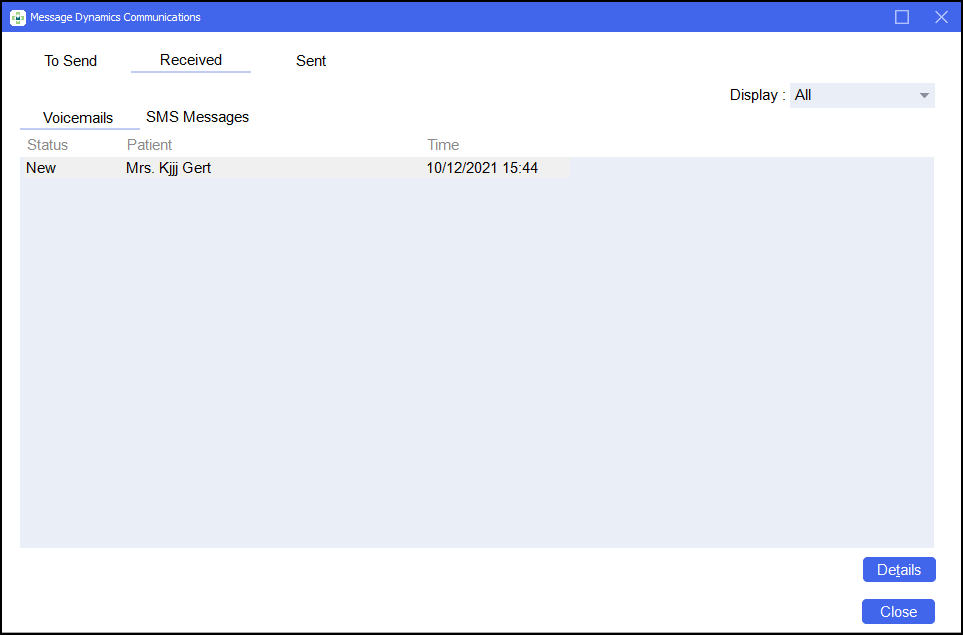Maximize the Message Dynamics Communications window
The height and width of the screenshot is (635, 963).
901,17
